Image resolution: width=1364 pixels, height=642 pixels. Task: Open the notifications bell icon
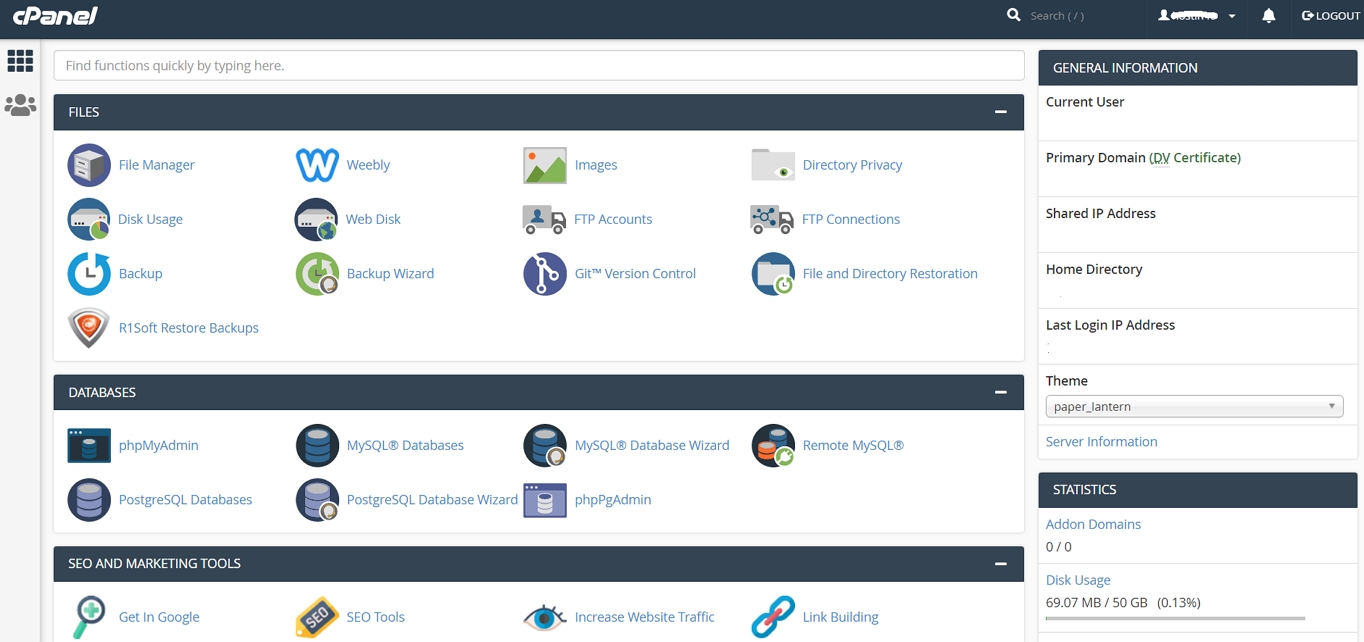[1268, 16]
